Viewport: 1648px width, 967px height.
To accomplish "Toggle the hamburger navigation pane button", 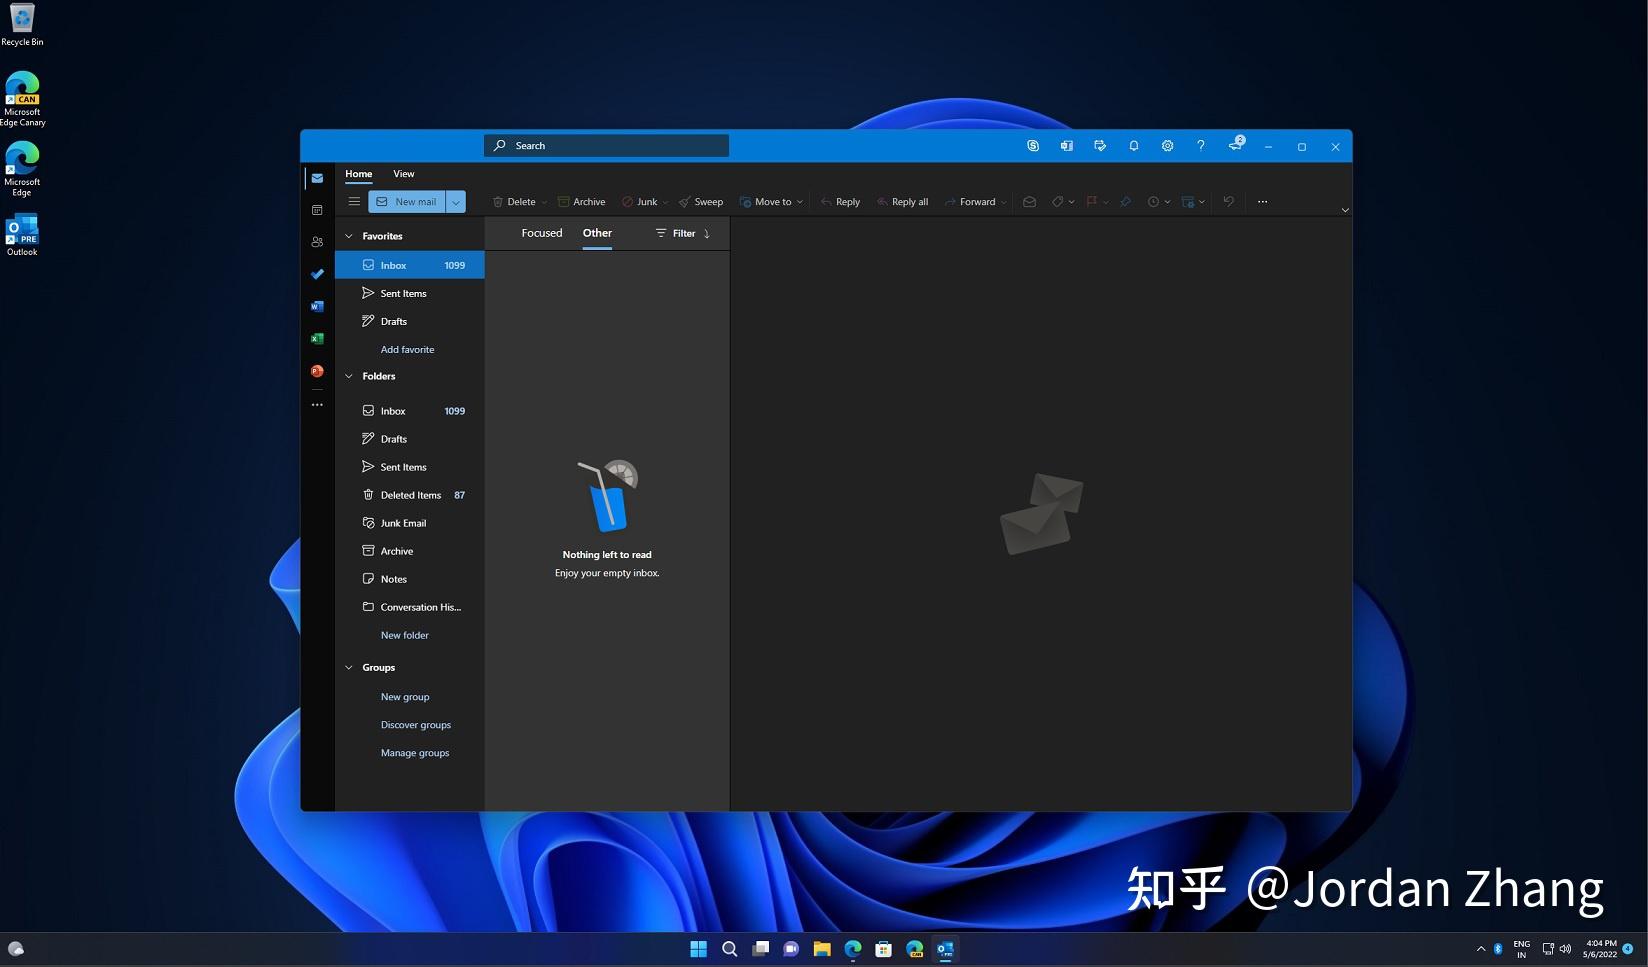I will pyautogui.click(x=354, y=201).
